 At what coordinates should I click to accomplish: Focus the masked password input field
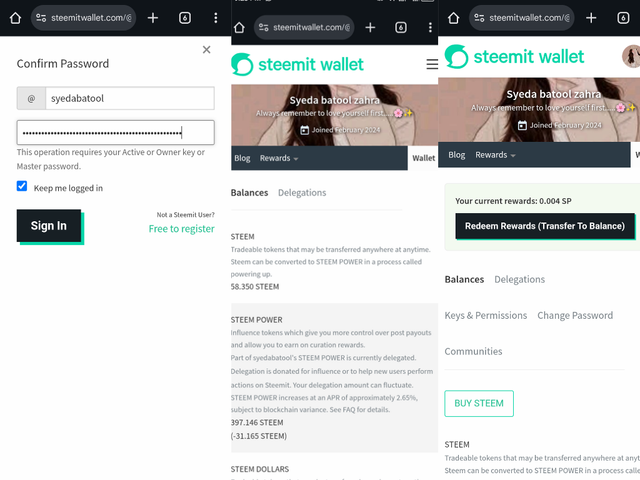116,132
